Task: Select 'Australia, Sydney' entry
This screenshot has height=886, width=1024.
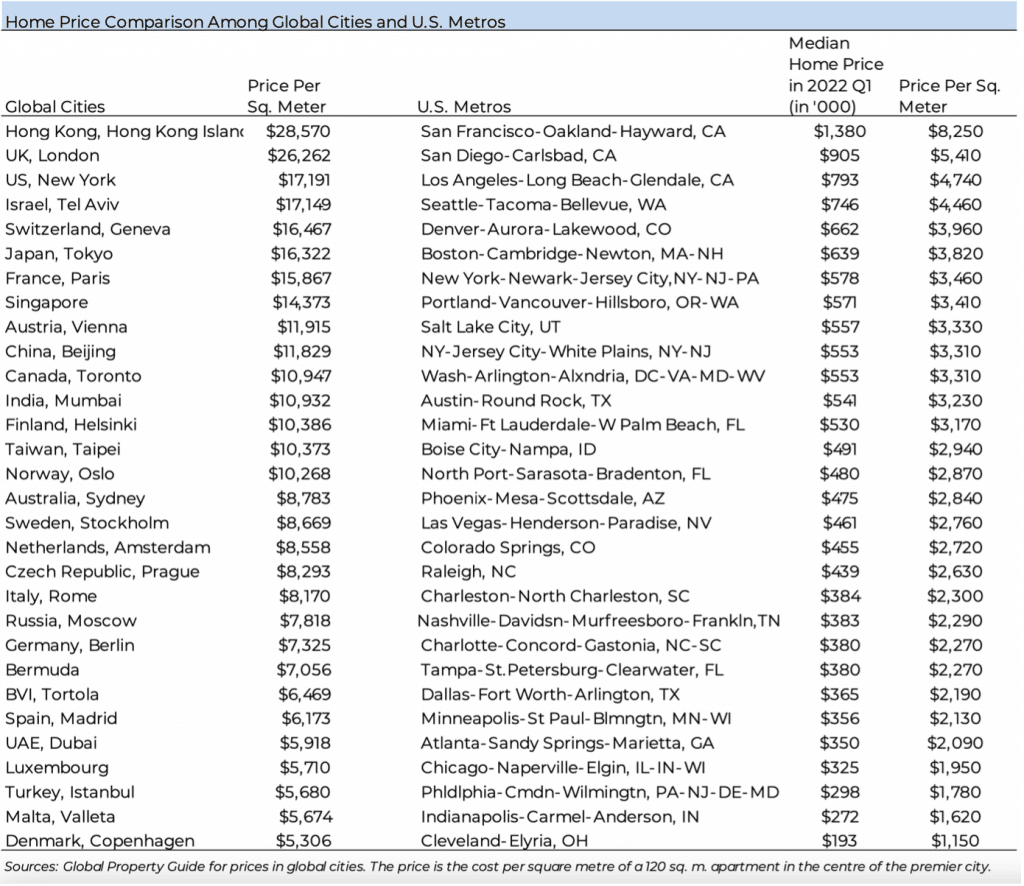Action: pos(75,499)
